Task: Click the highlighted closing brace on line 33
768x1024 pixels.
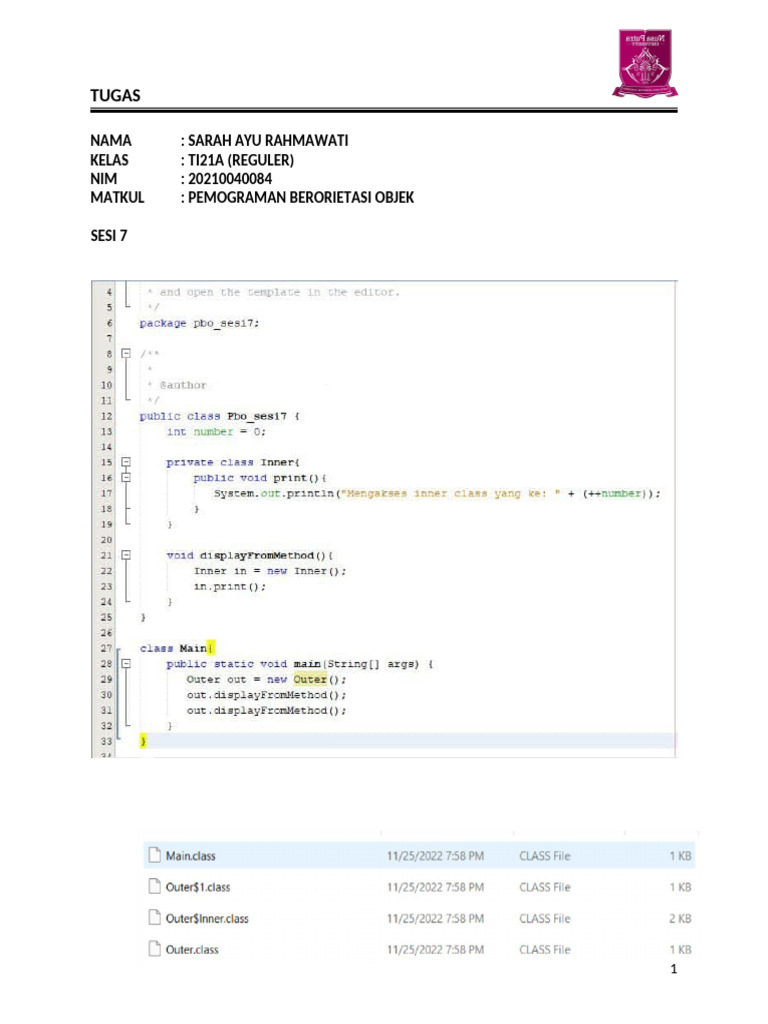Action: pos(143,741)
